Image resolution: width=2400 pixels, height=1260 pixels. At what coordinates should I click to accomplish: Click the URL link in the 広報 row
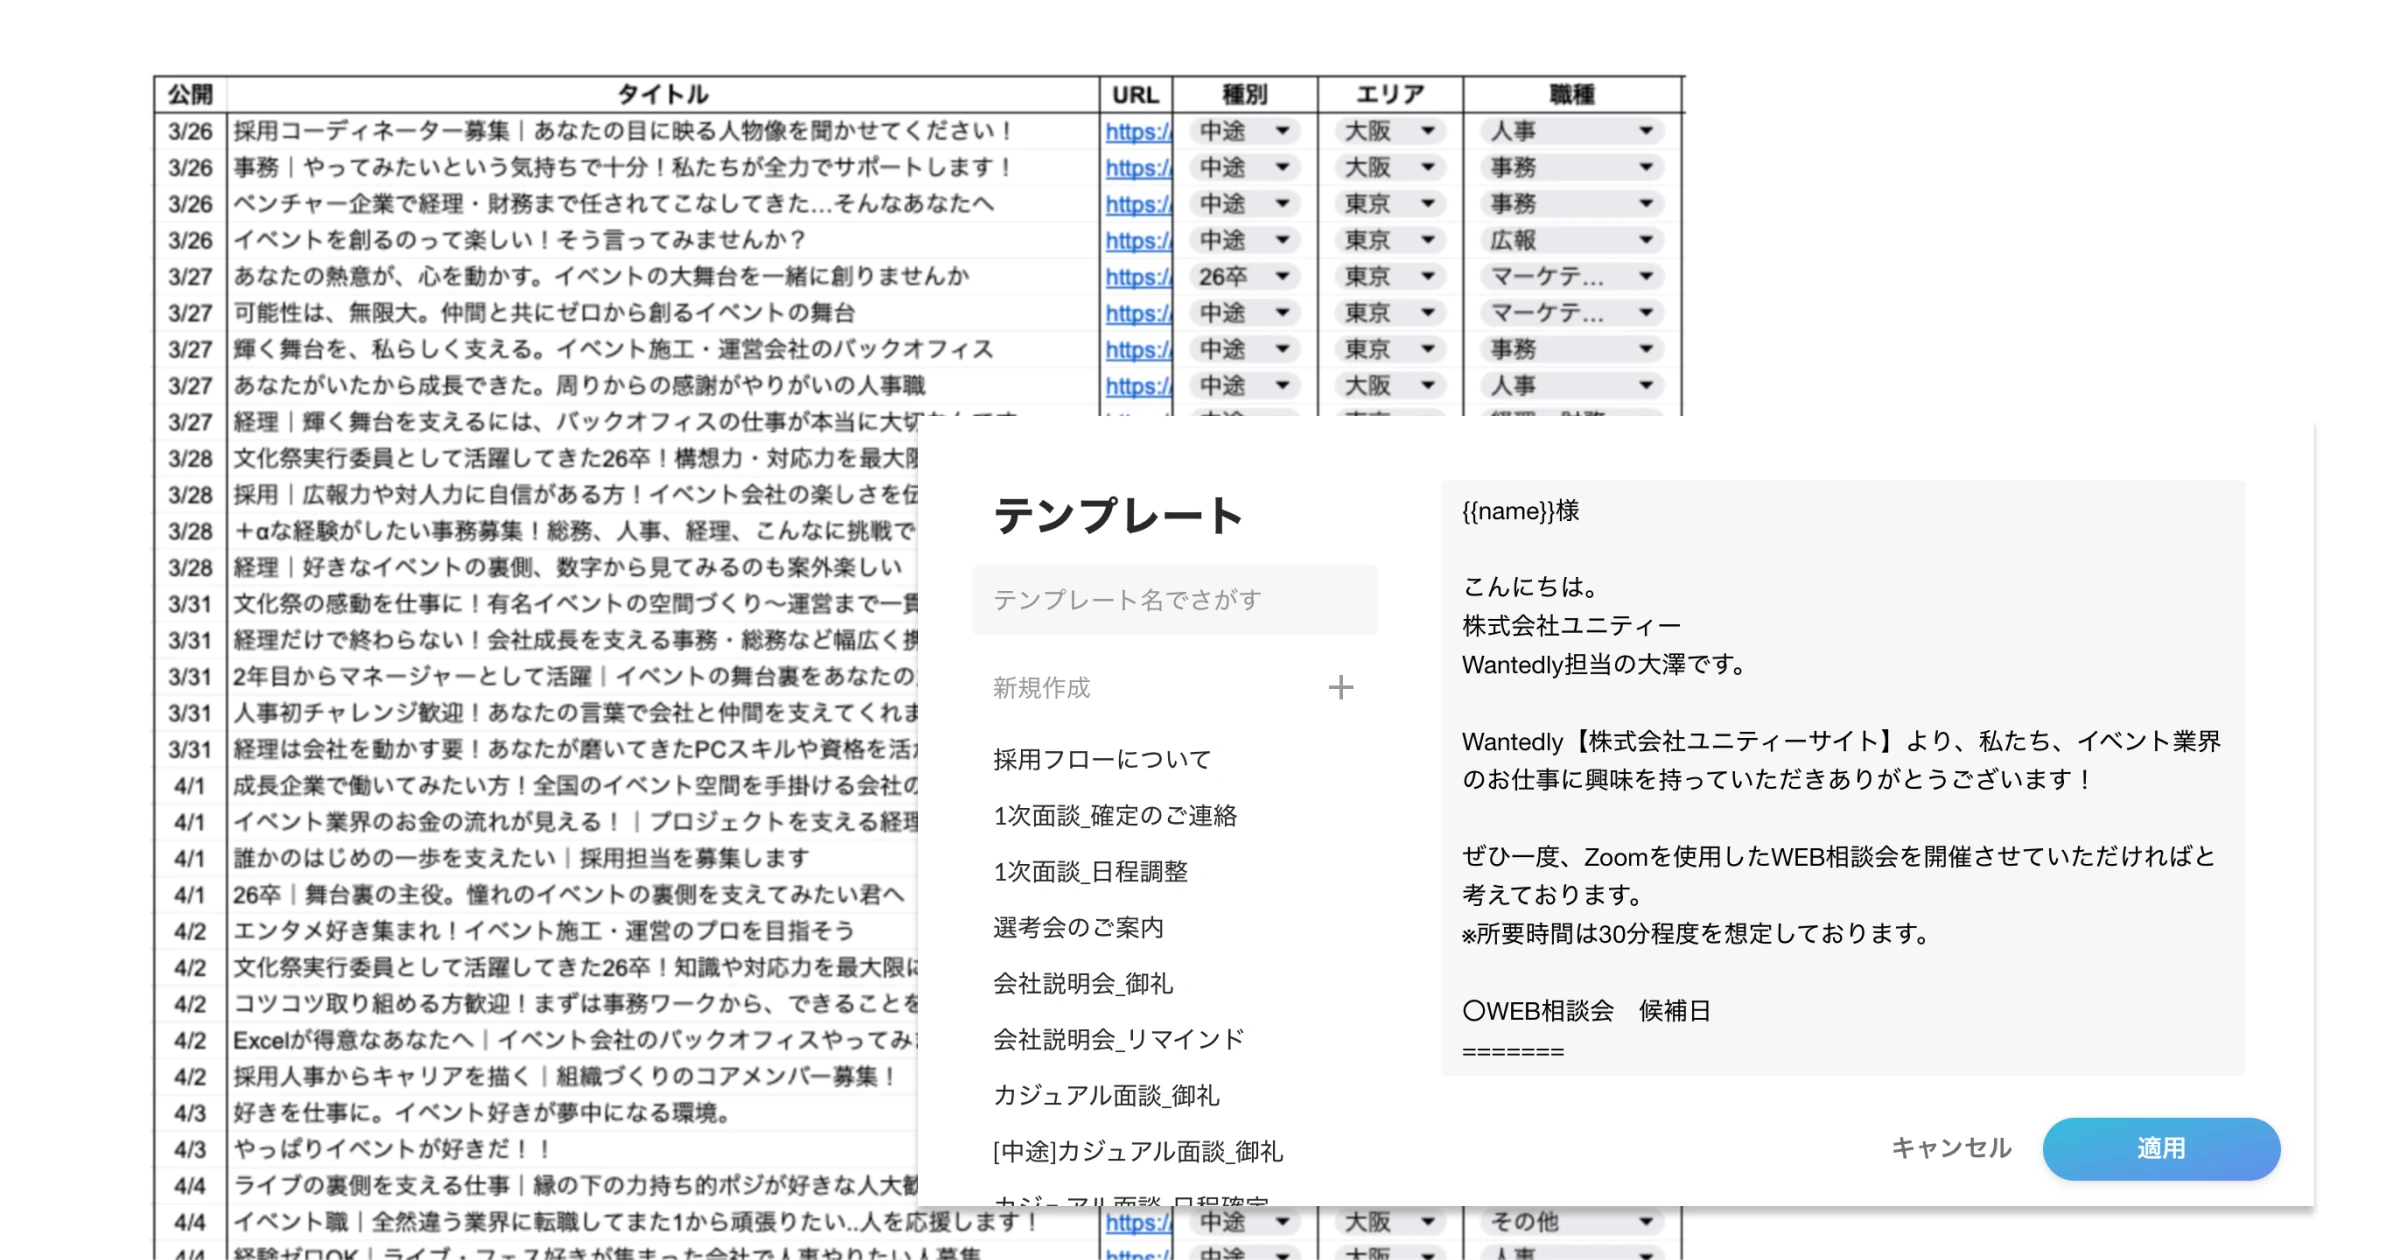click(1137, 240)
